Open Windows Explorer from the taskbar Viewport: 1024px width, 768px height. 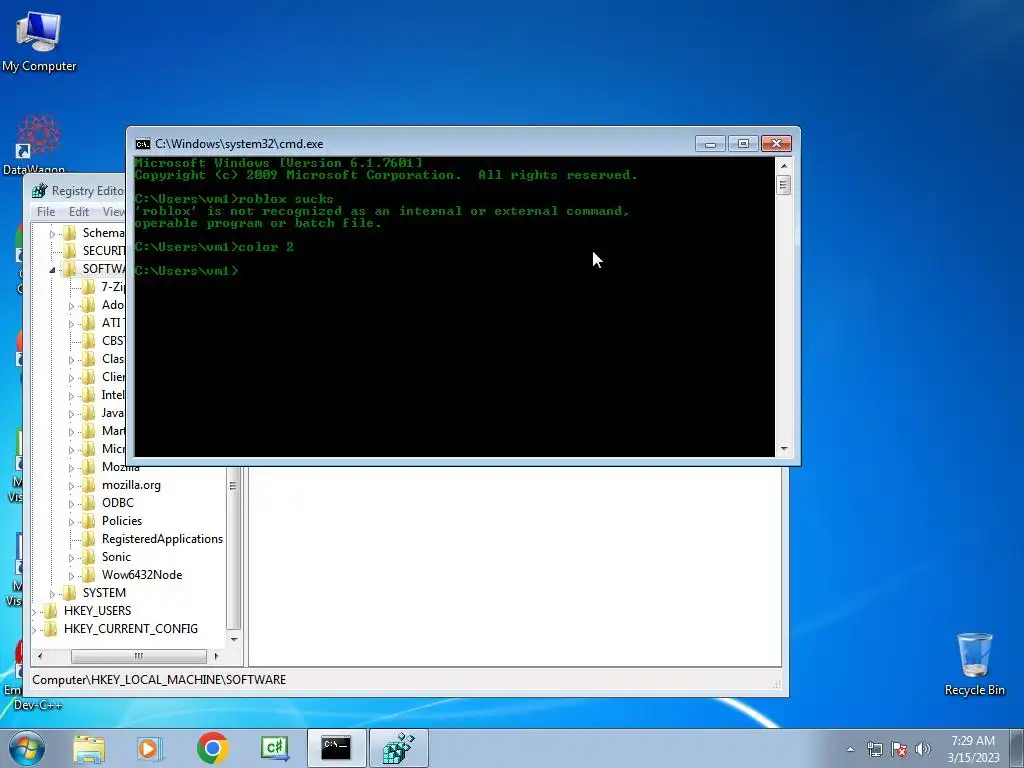click(89, 748)
